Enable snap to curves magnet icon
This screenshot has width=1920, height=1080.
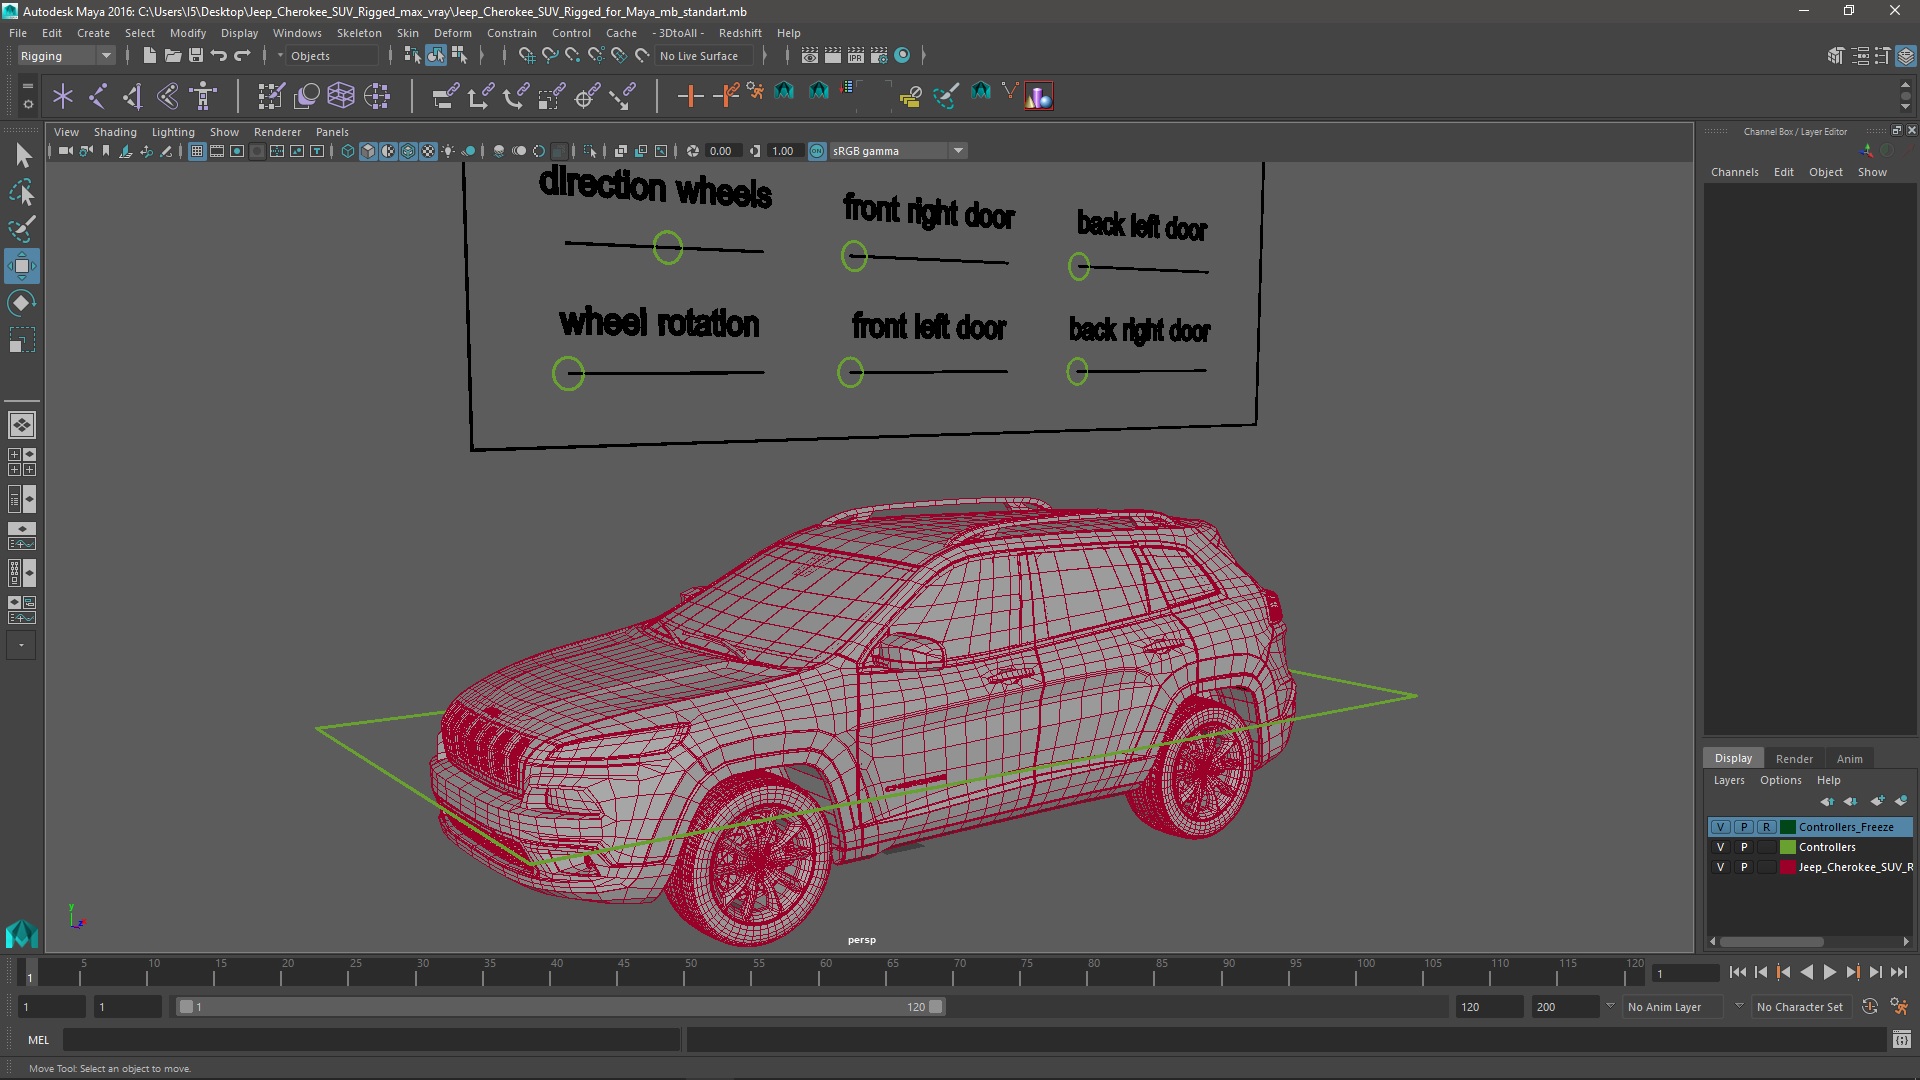point(549,56)
